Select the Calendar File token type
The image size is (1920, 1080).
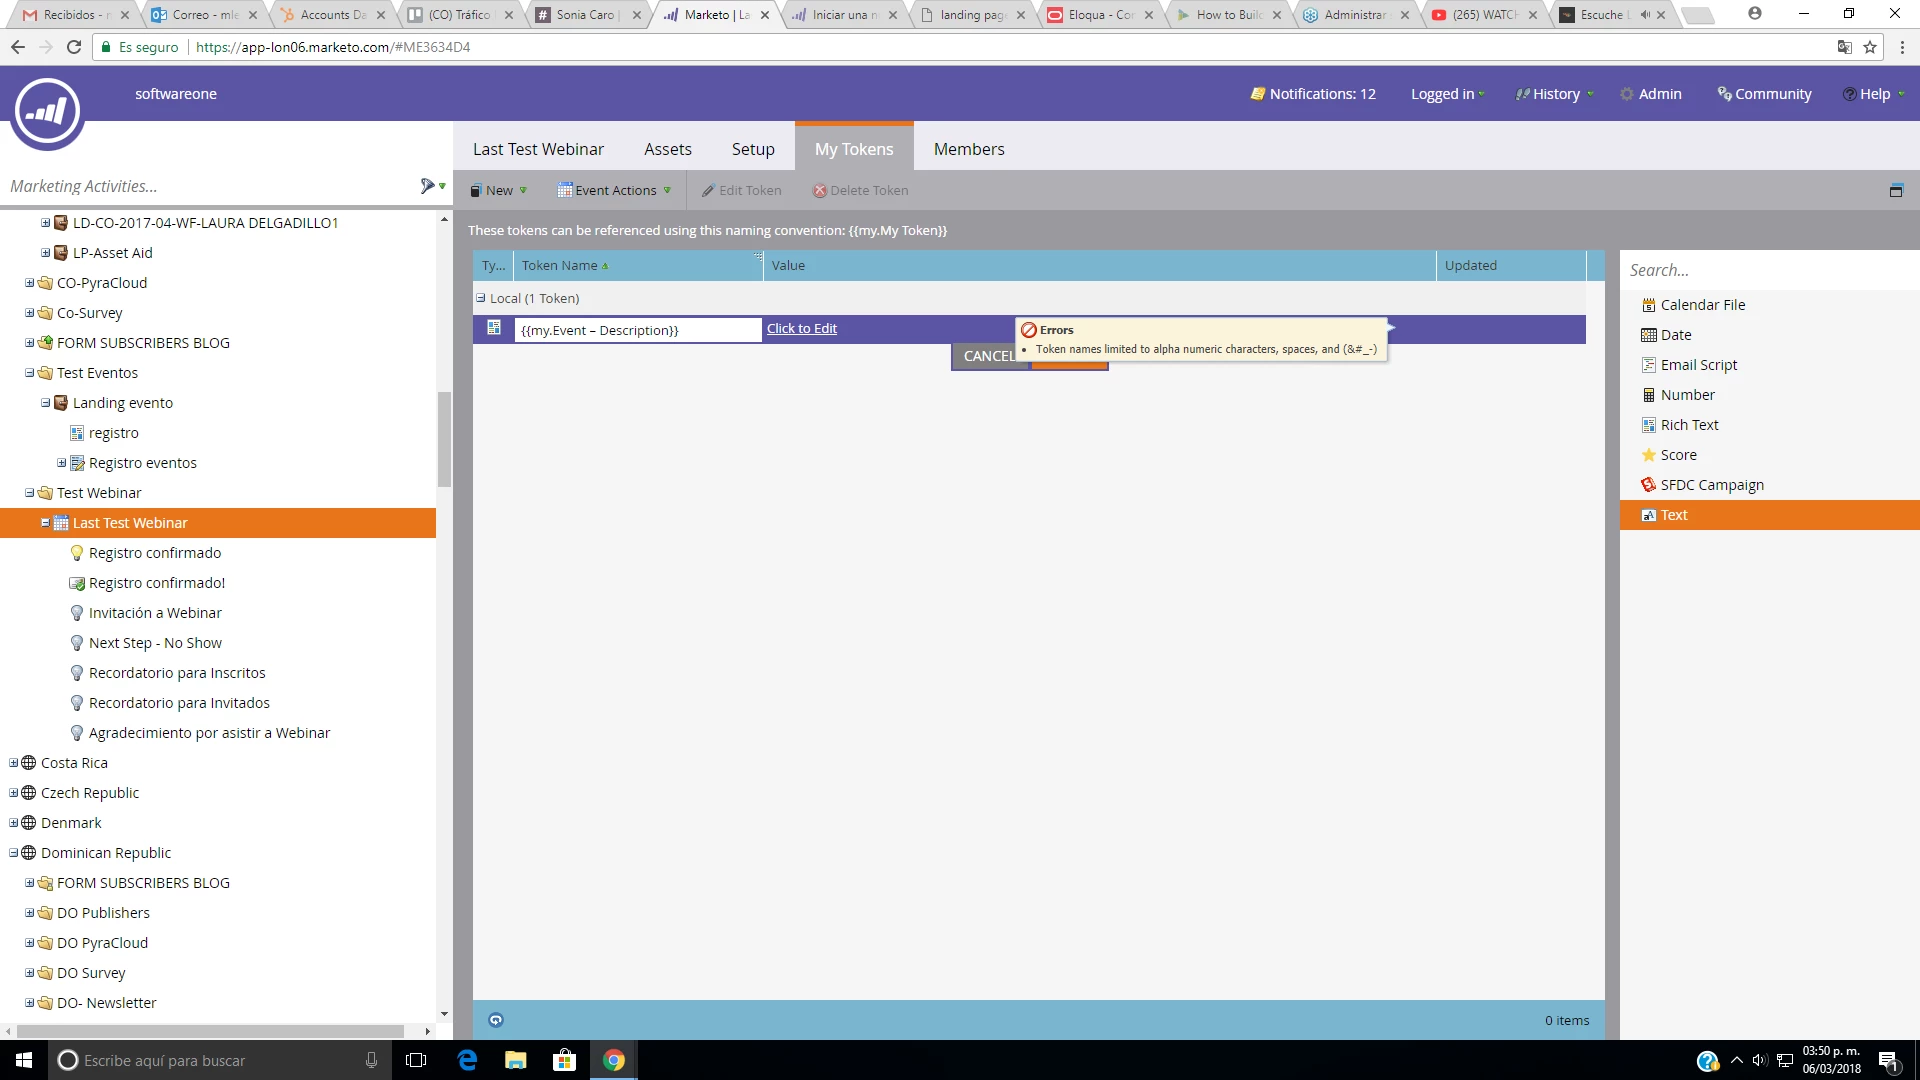coord(1702,305)
